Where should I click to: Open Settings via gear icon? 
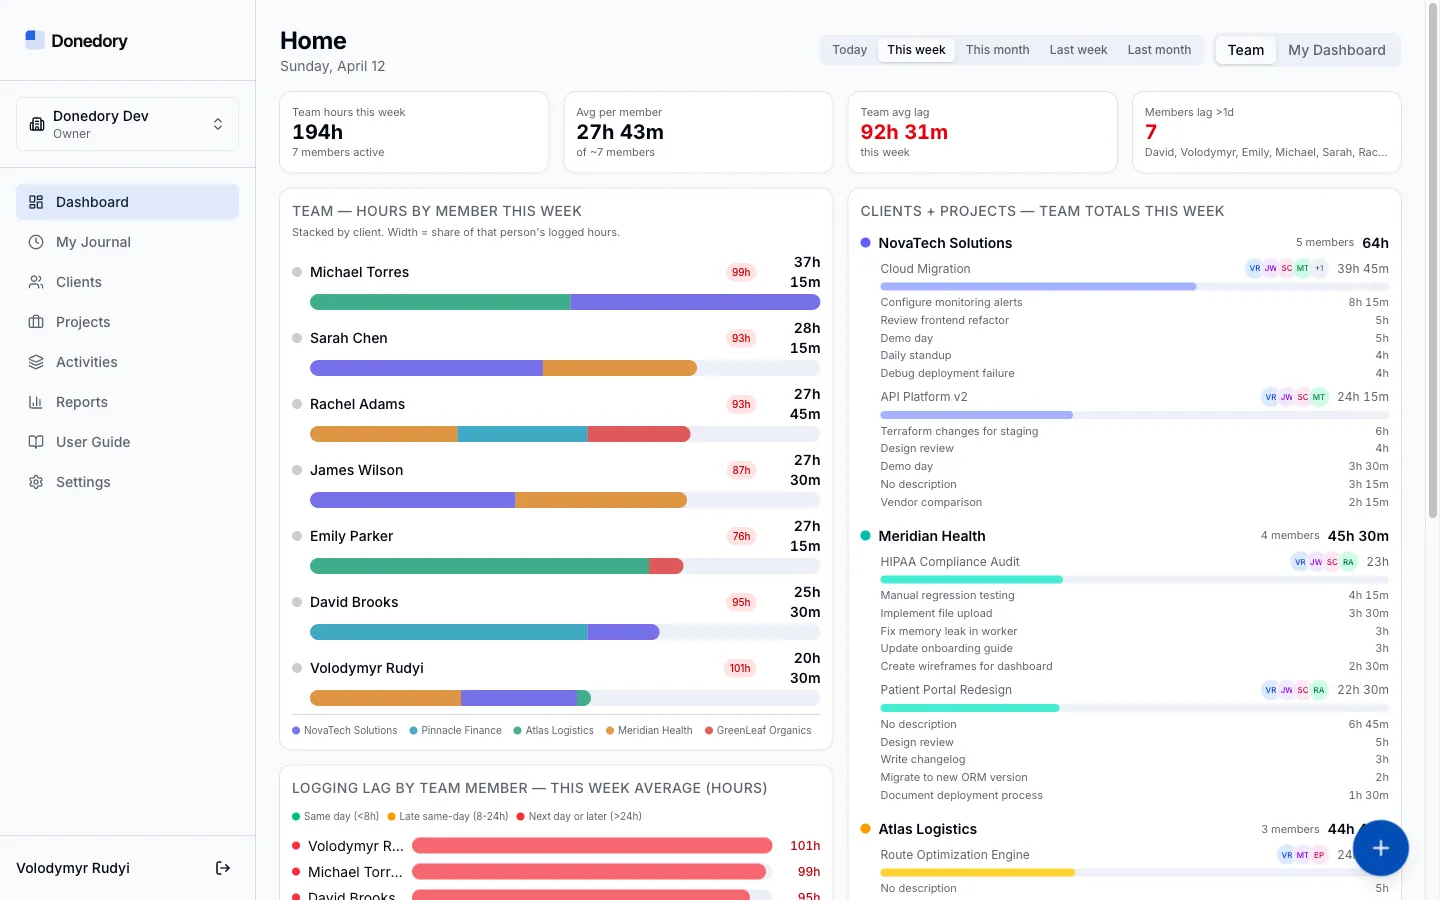[36, 482]
